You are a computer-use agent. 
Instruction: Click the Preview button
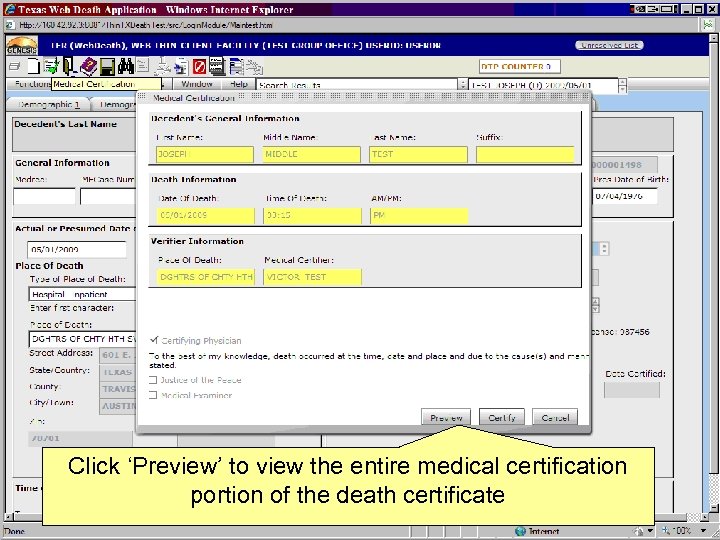click(446, 417)
